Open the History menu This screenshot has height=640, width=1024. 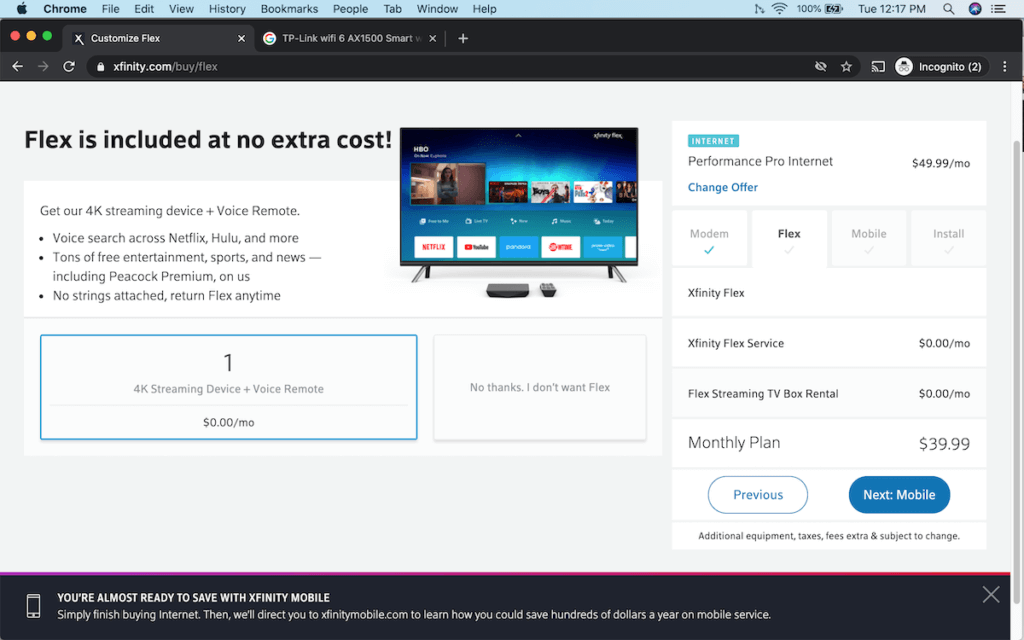(x=227, y=8)
